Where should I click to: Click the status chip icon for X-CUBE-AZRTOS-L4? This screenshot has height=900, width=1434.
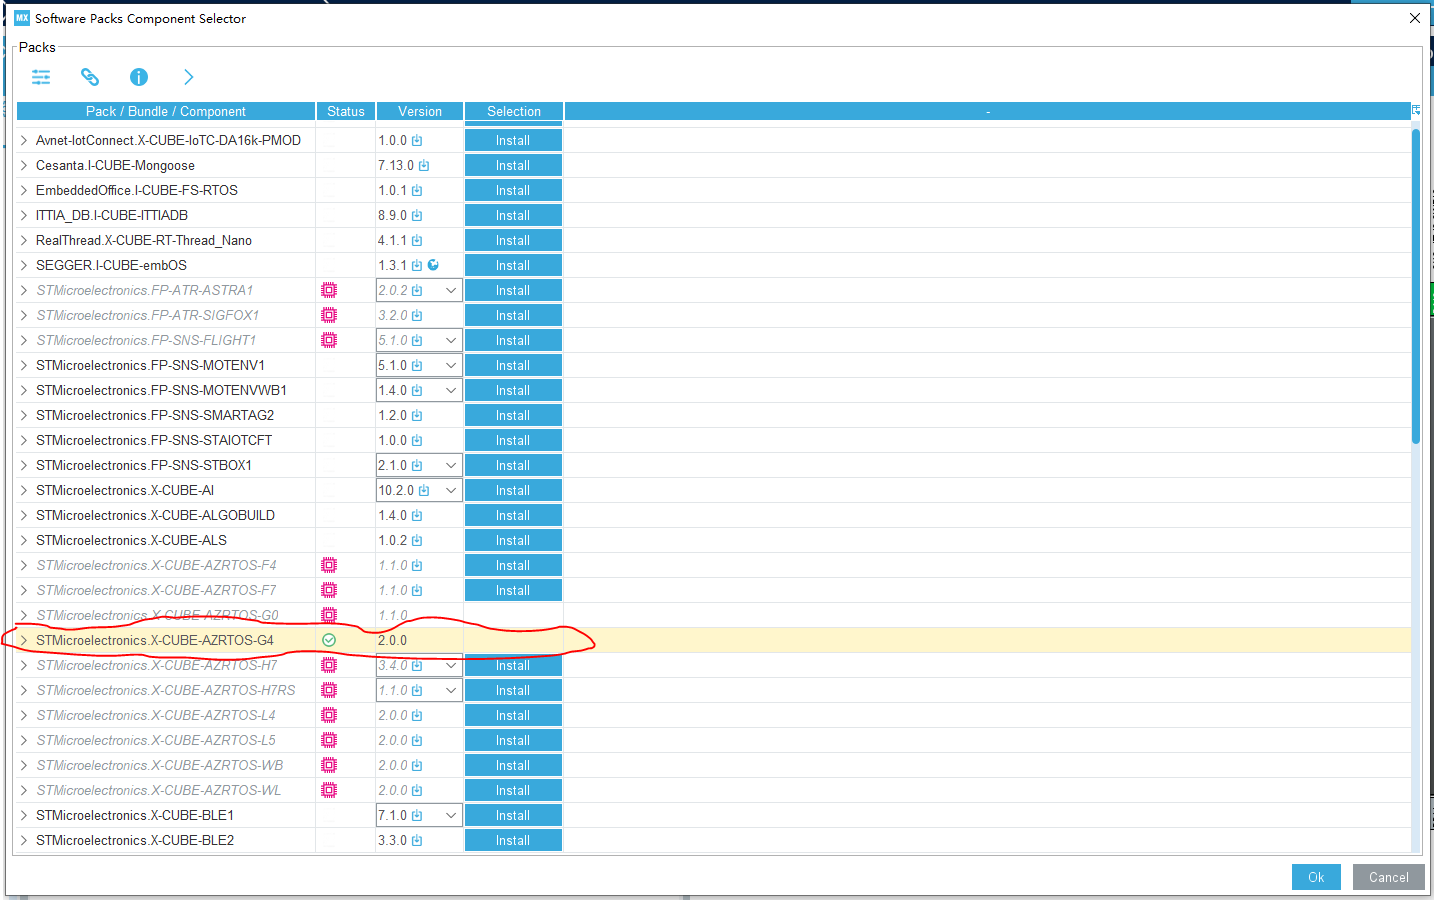pos(329,715)
